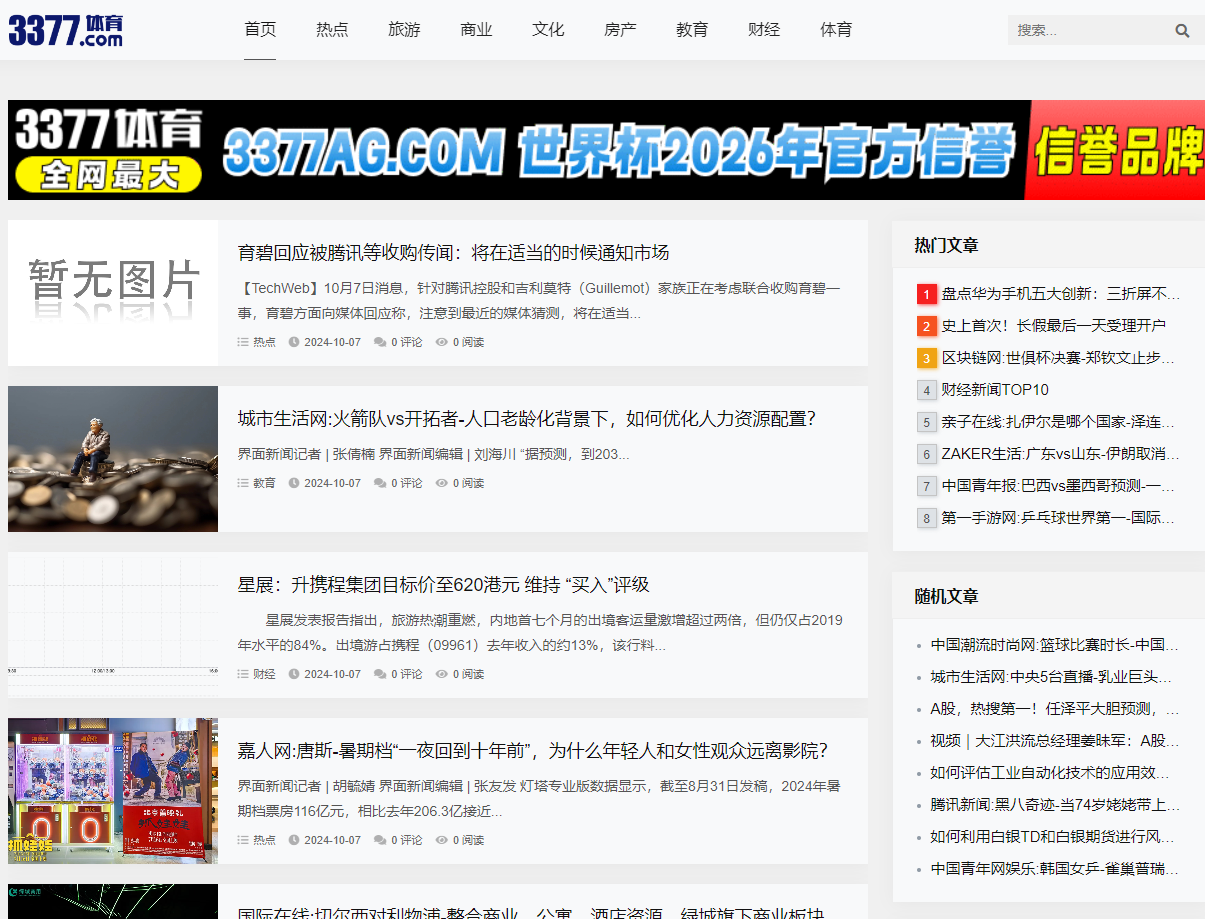The height and width of the screenshot is (919, 1205).
Task: Open article 育碧回应被腾讯等收购传闻
Action: point(453,252)
